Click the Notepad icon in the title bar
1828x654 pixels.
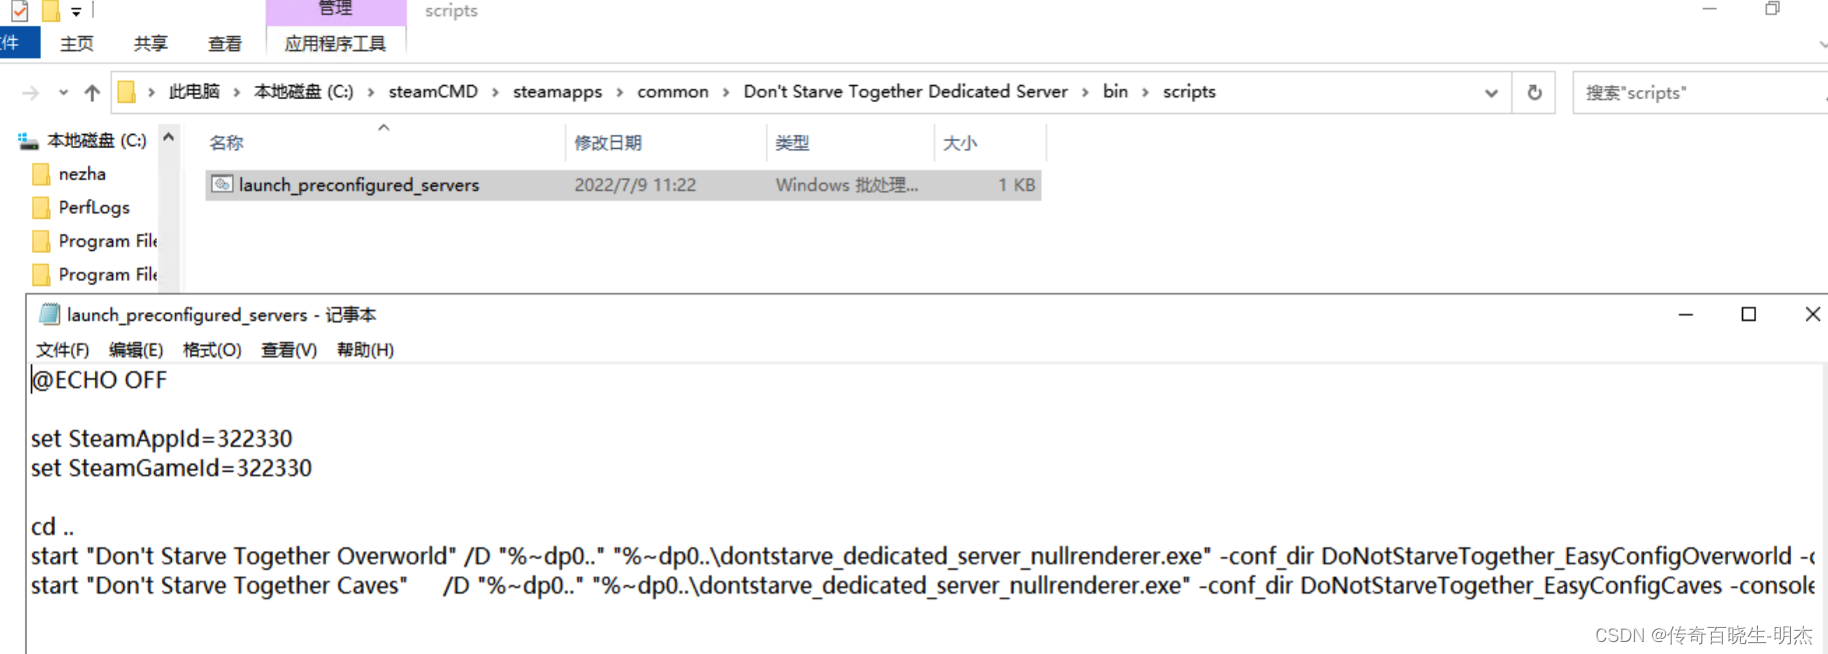(49, 314)
